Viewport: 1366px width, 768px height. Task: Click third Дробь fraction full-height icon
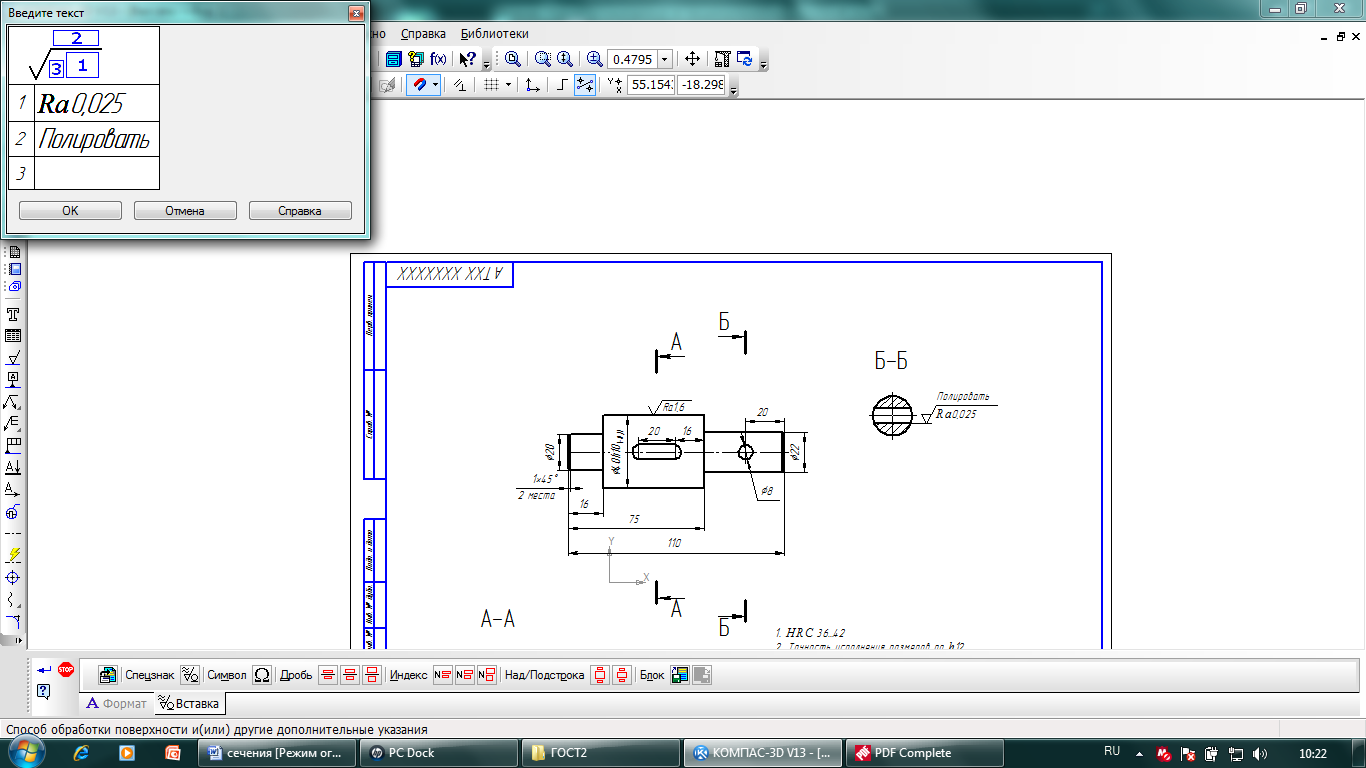tap(371, 675)
